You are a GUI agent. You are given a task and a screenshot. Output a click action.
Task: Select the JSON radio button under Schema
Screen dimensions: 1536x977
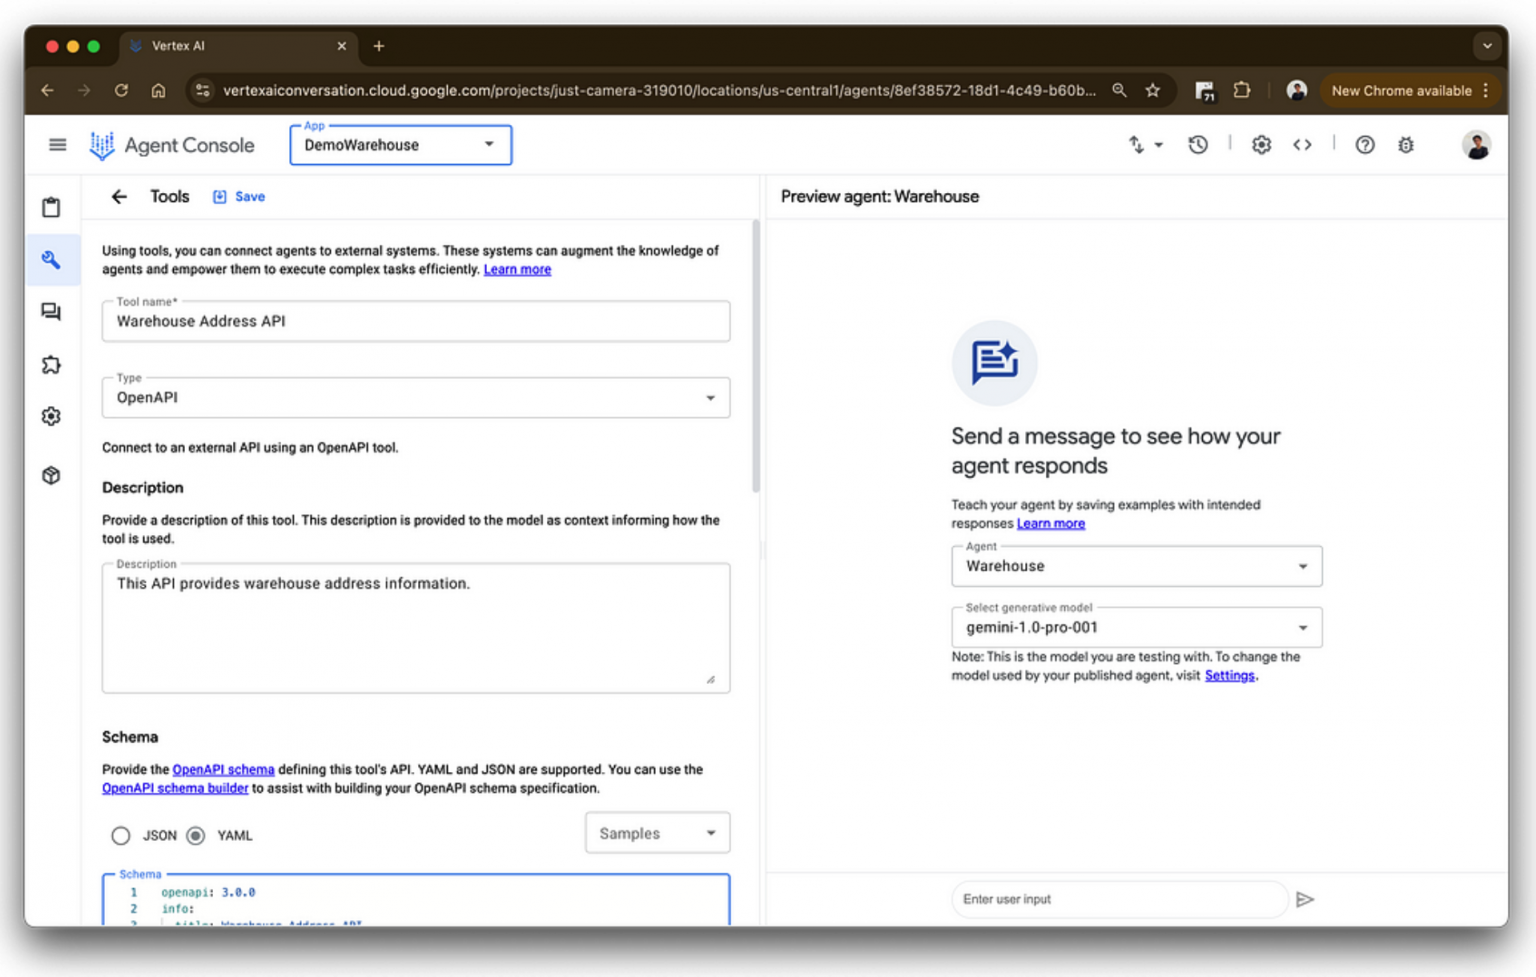(x=121, y=835)
